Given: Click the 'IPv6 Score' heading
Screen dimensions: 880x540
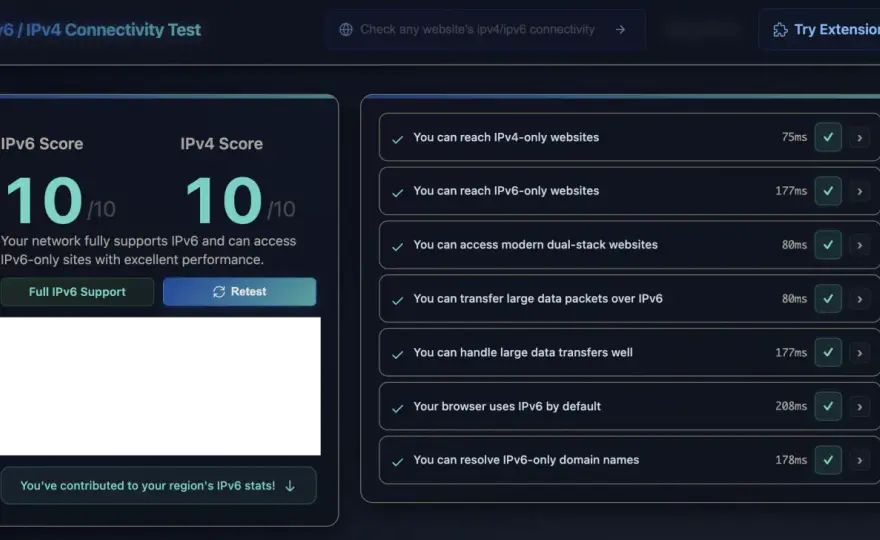Looking at the screenshot, I should (42, 144).
